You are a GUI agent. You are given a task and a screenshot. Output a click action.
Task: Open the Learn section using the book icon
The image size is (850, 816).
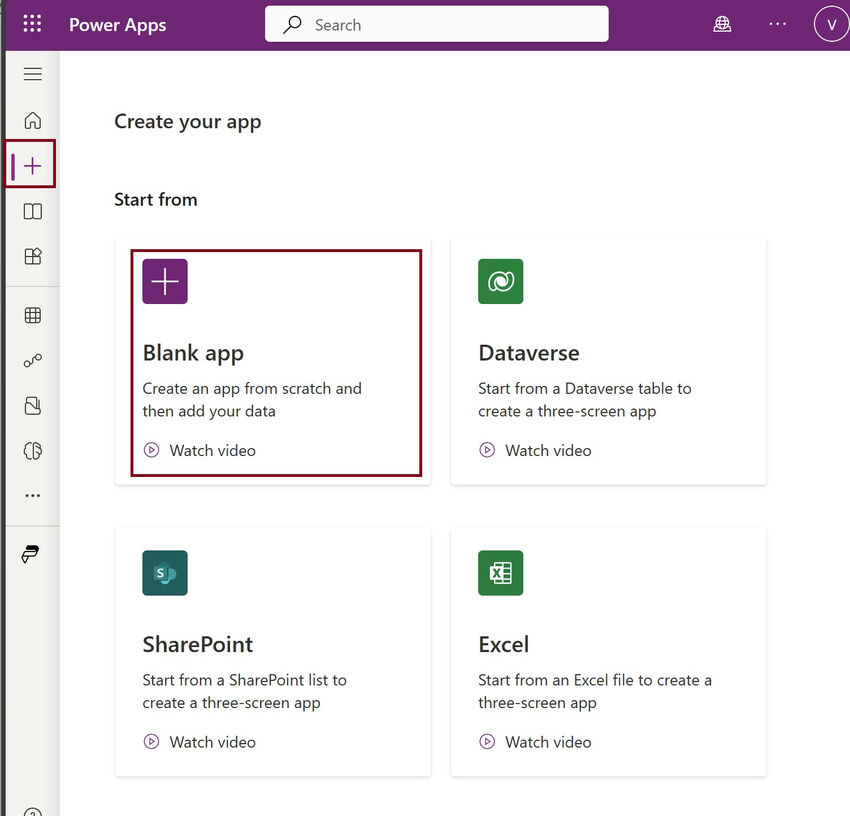32,211
